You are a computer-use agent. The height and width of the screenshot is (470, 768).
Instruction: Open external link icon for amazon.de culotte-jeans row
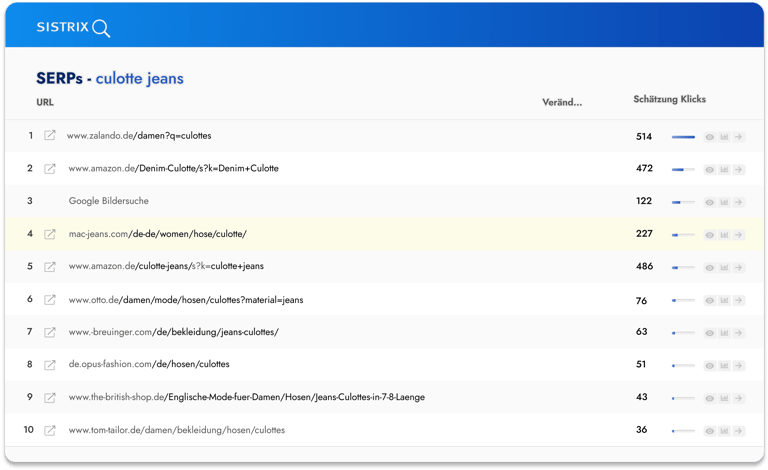pos(49,267)
